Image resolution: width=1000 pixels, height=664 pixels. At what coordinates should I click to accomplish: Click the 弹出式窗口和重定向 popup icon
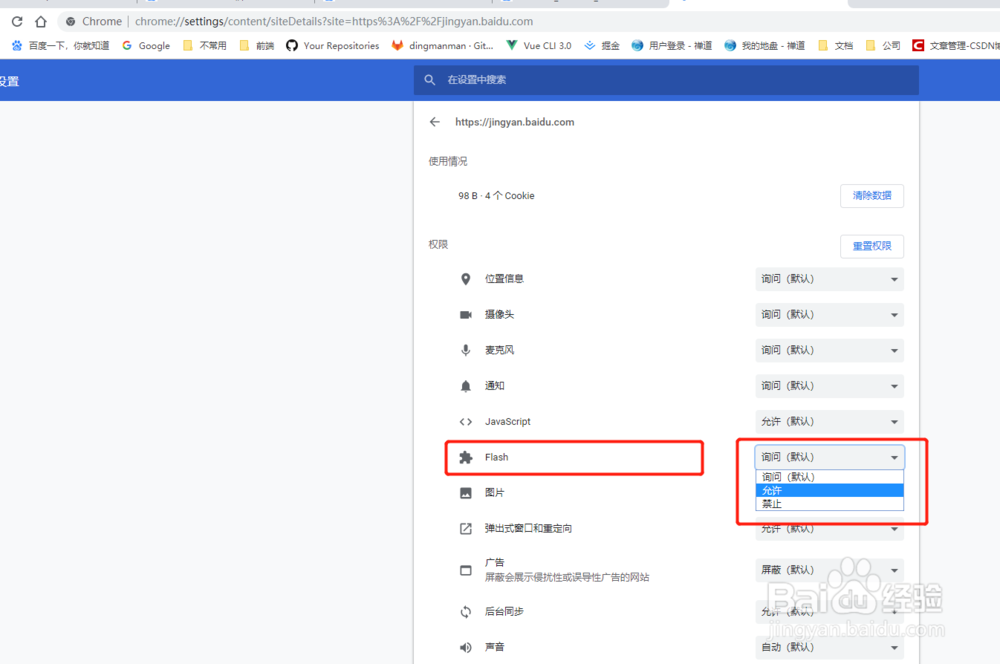465,528
